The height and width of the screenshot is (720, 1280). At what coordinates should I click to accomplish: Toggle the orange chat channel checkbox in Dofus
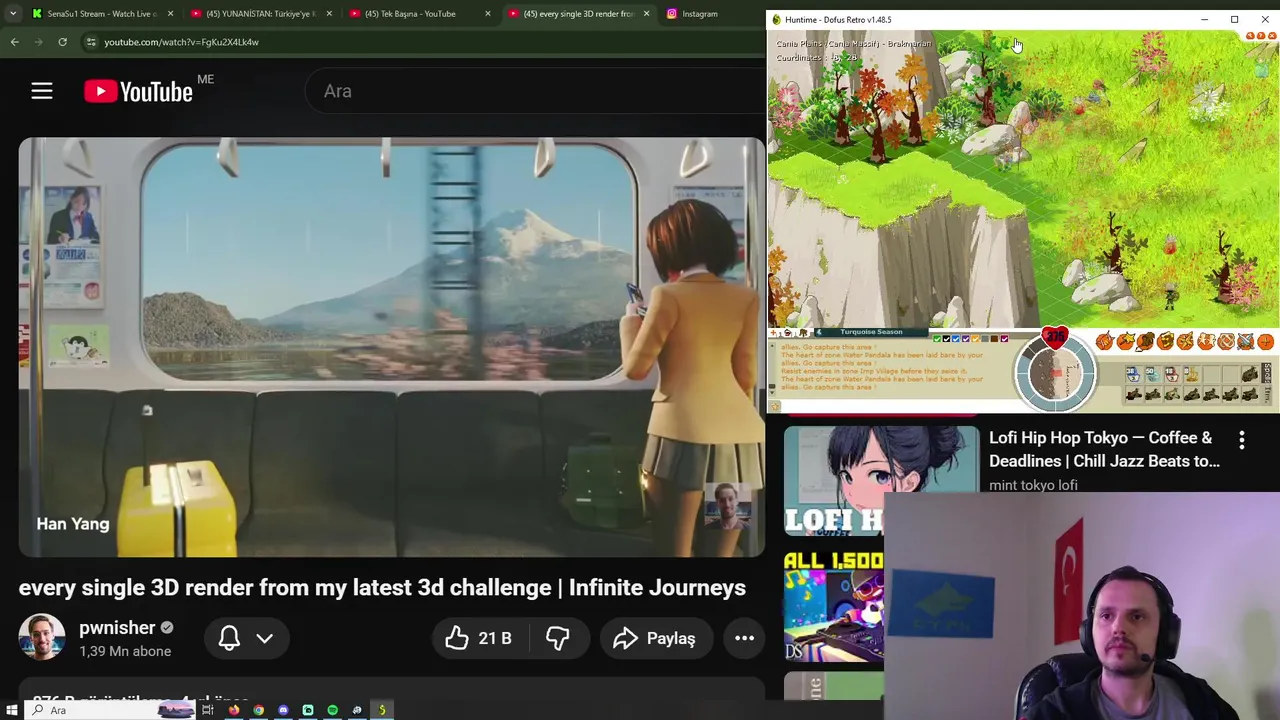click(975, 339)
